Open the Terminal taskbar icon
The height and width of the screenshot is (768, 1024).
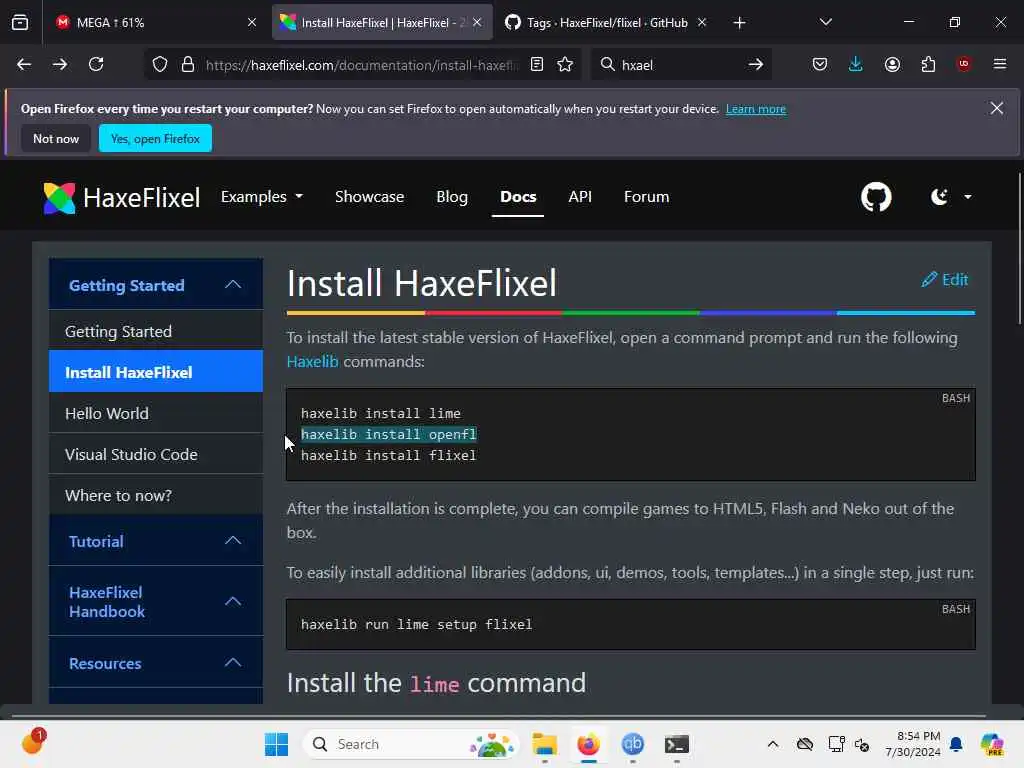[x=677, y=744]
